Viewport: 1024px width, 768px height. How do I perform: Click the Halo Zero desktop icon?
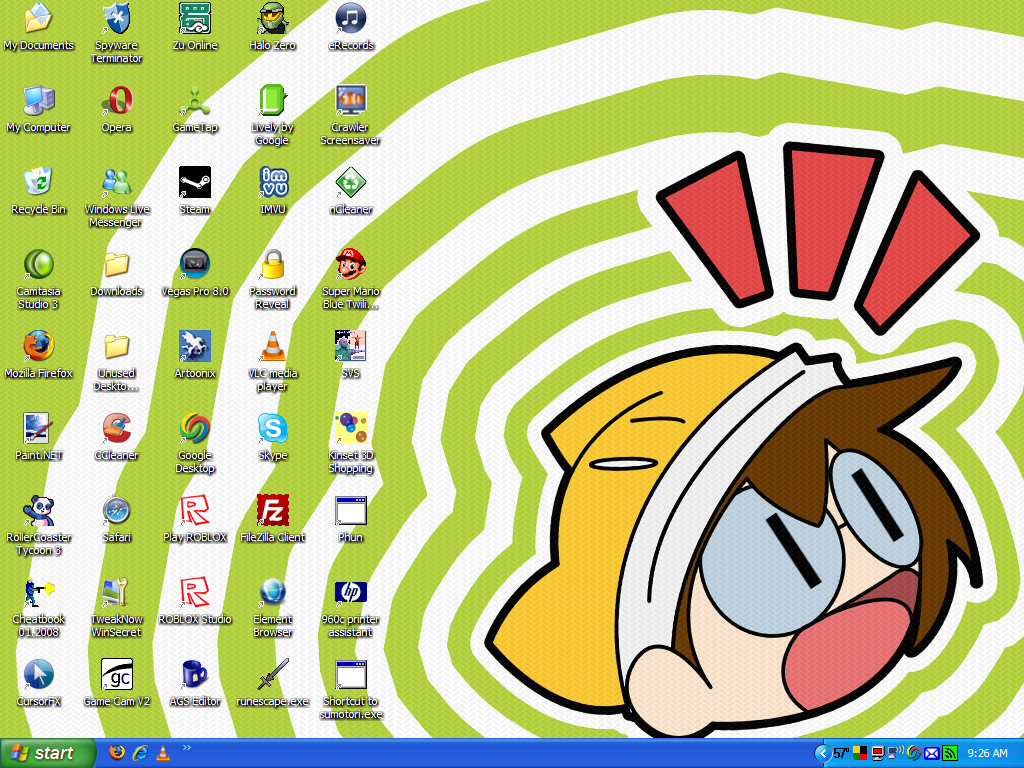pos(272,18)
